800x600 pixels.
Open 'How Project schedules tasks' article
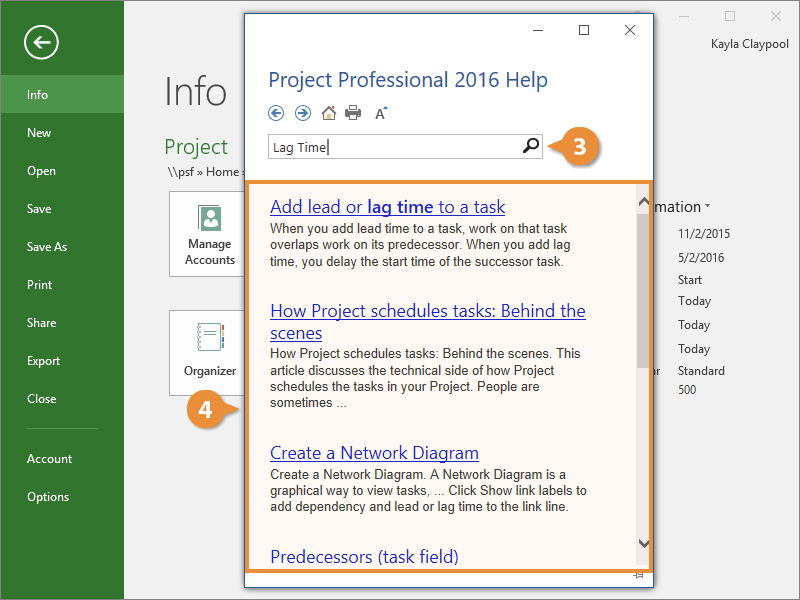[427, 311]
